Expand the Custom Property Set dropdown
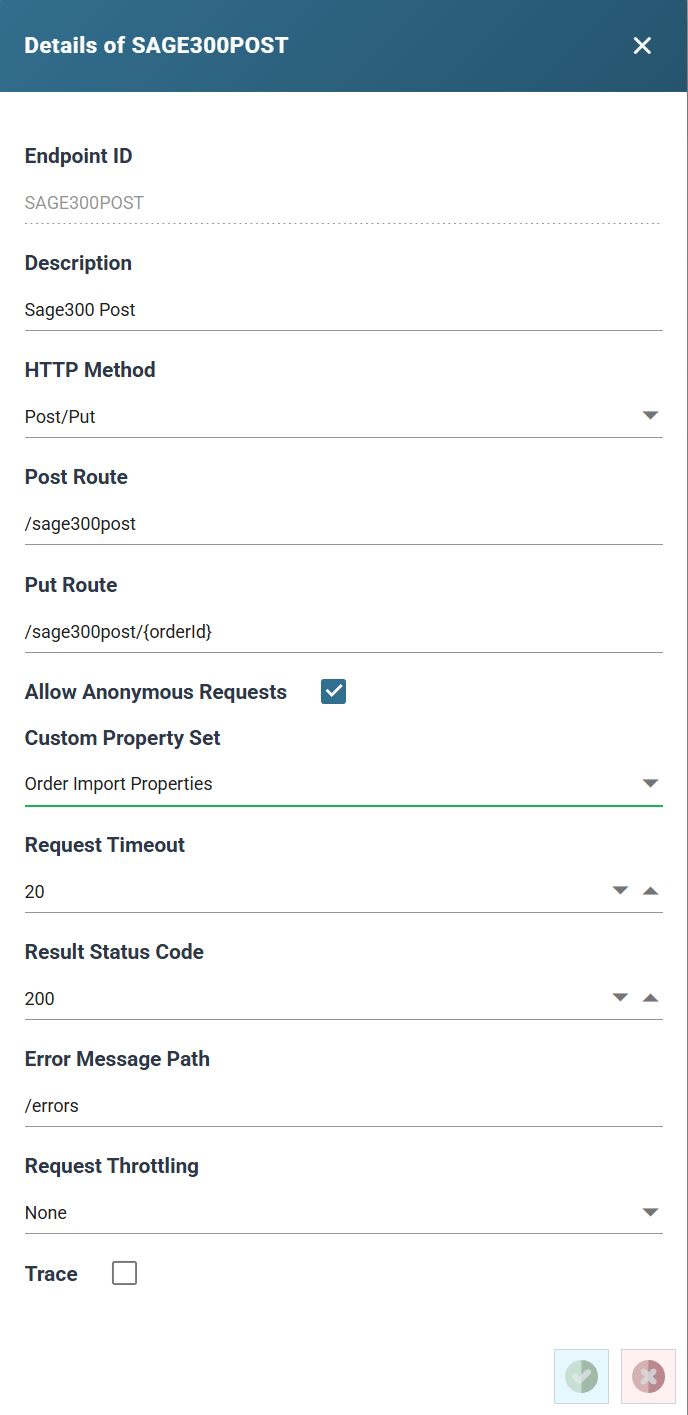 click(343, 784)
